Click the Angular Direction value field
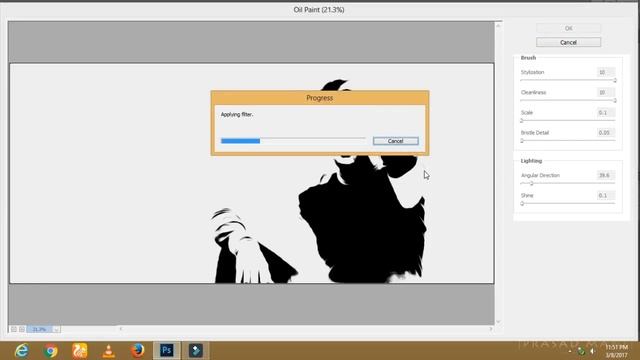The image size is (640, 360). point(605,176)
